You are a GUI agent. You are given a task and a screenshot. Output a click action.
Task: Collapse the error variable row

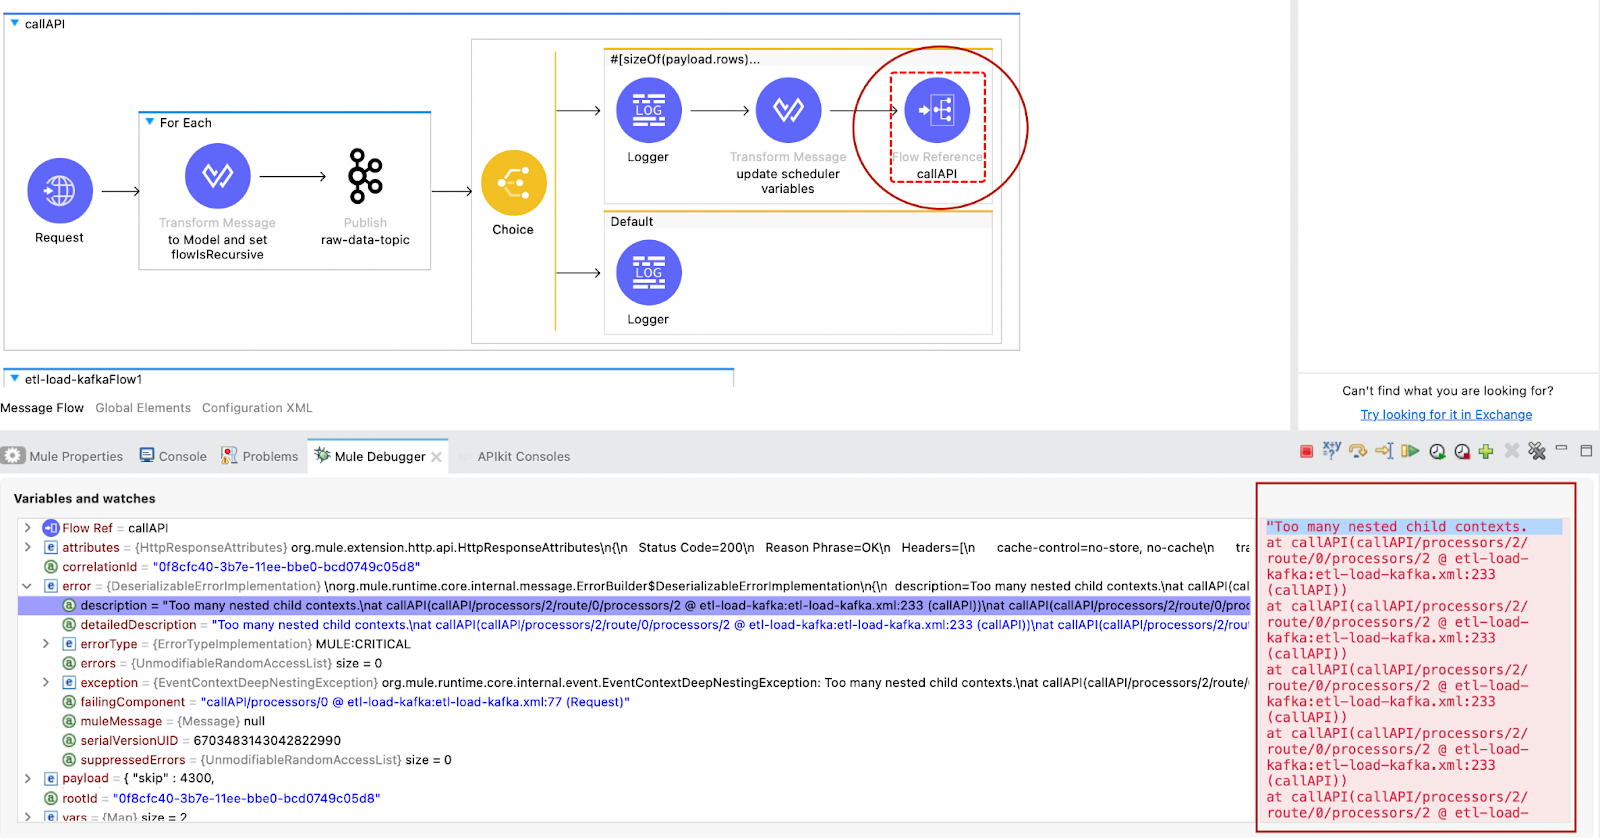point(27,586)
